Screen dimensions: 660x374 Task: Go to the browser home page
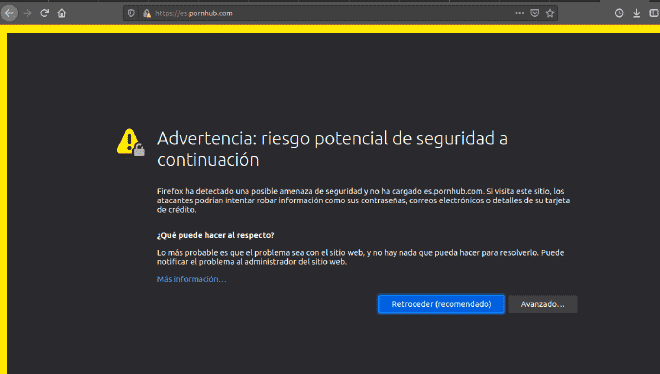(x=62, y=13)
